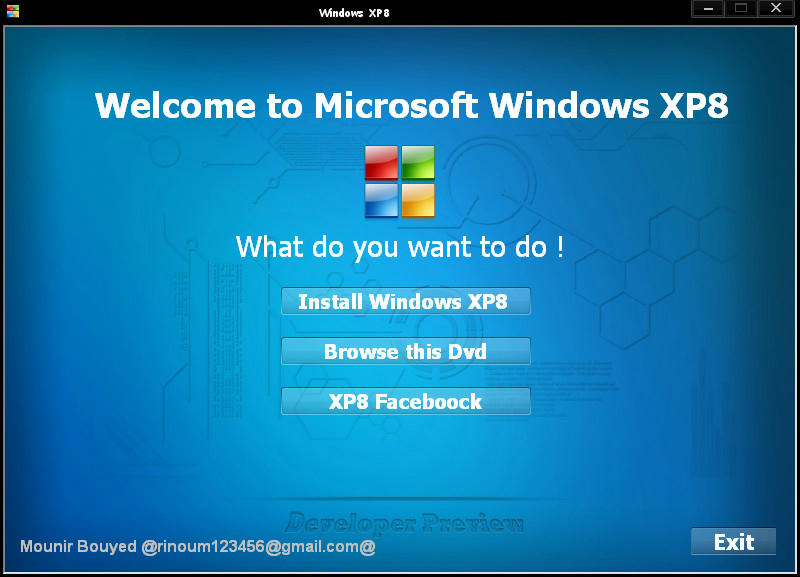The width and height of the screenshot is (800, 577).
Task: Close the Windows XP8 window
Action: pyautogui.click(x=776, y=8)
